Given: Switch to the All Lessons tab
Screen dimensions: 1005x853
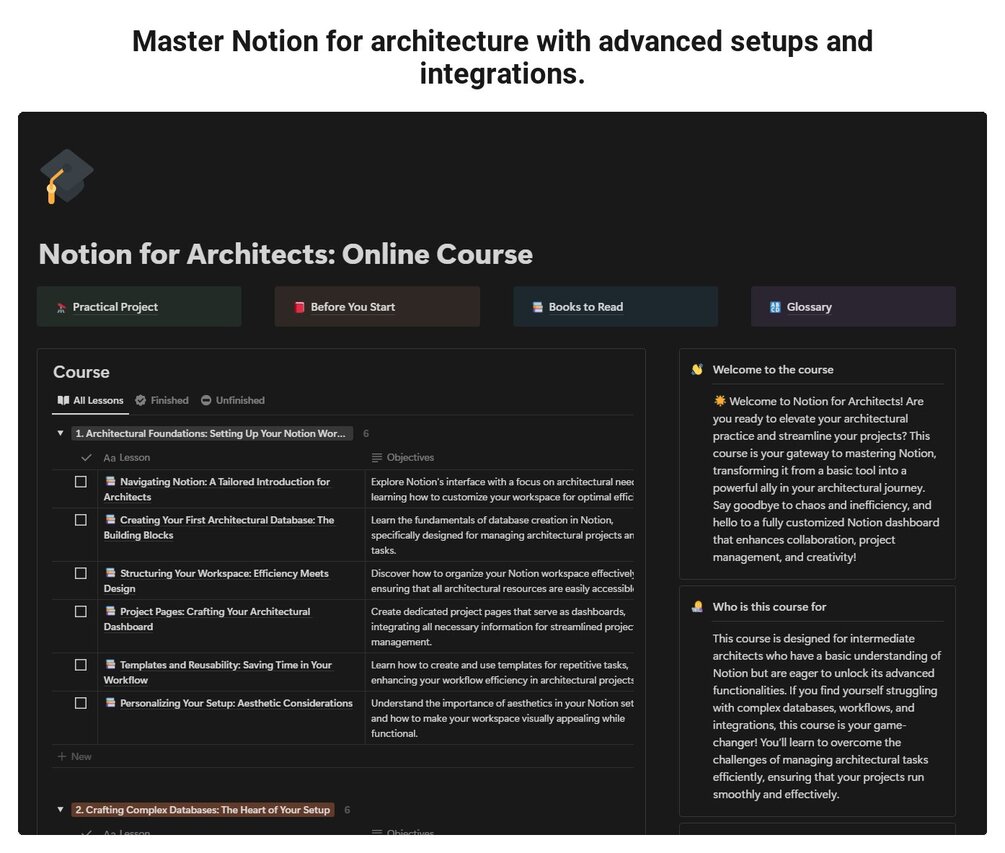Looking at the screenshot, I should pyautogui.click(x=90, y=401).
